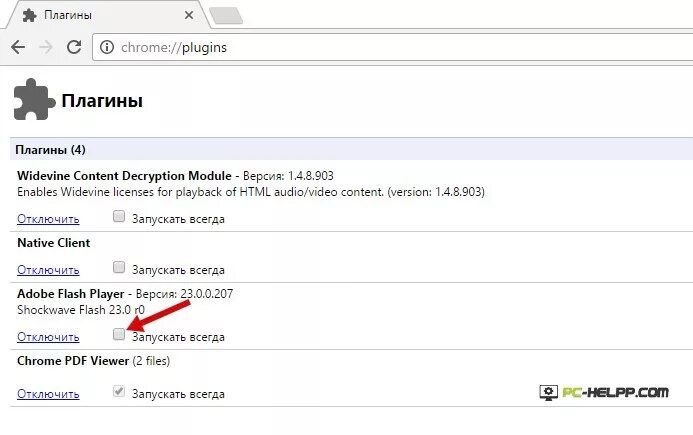Click the Версия: 1.4.8.903 text

point(288,176)
